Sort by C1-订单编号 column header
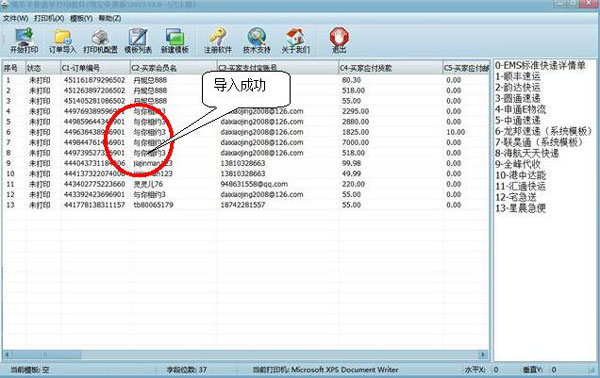Image resolution: width=600 pixels, height=378 pixels. coord(95,68)
